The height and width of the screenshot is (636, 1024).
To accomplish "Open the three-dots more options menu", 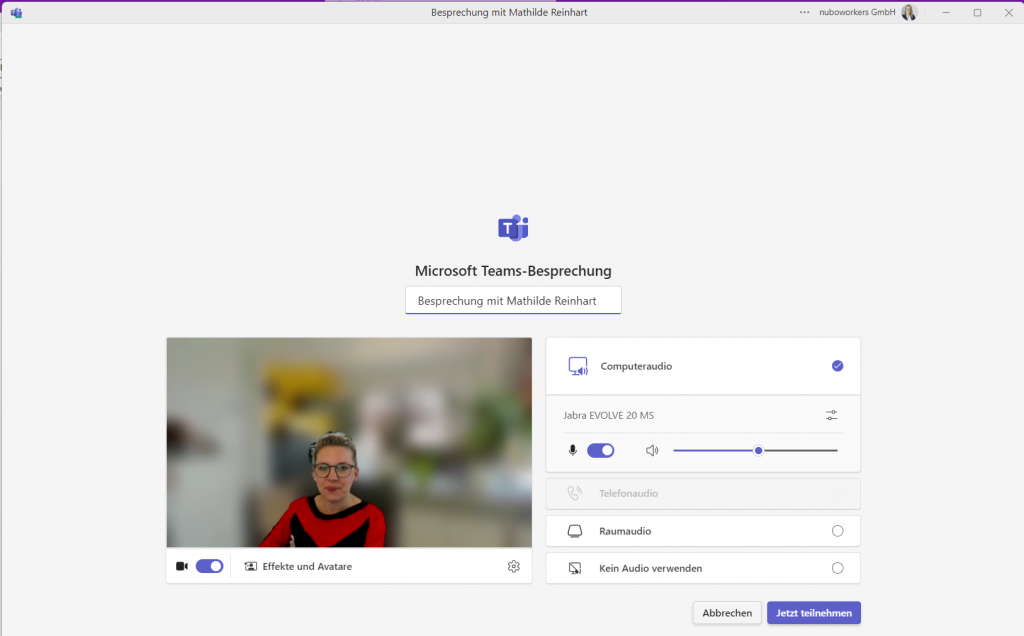I will click(x=805, y=12).
